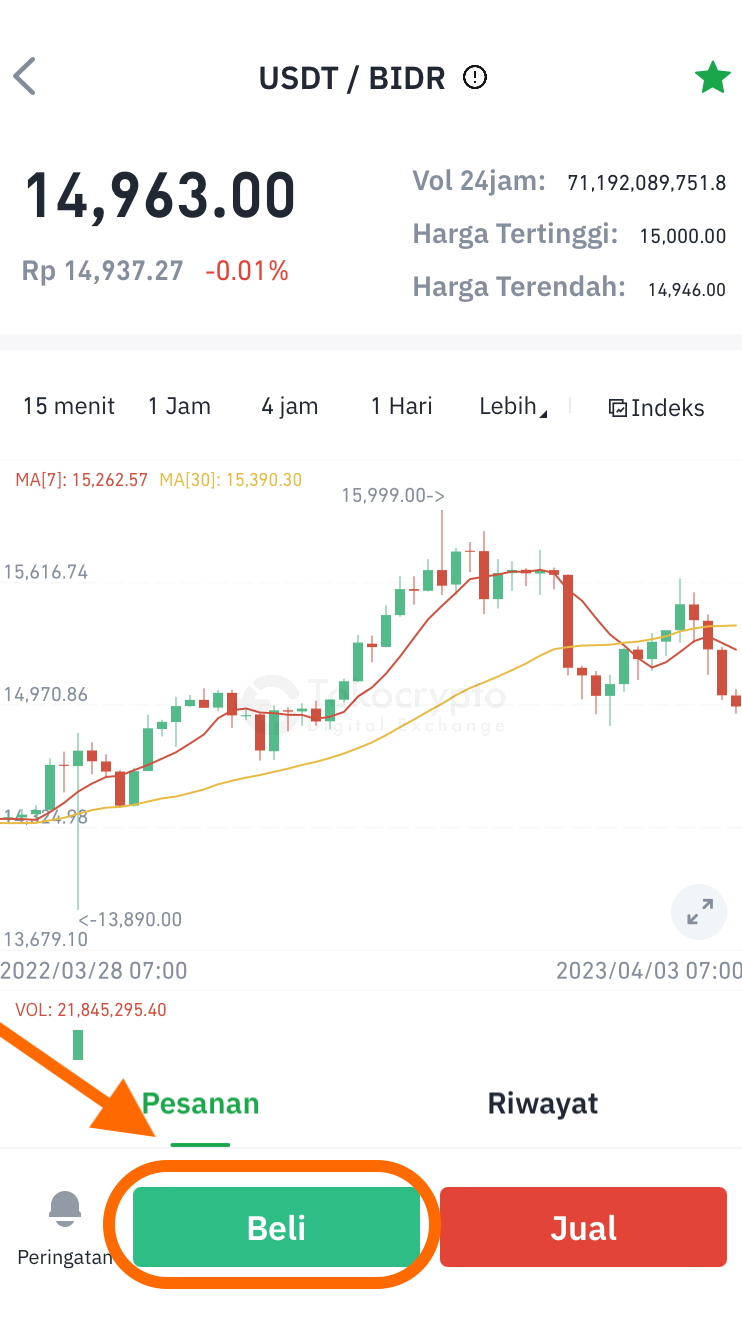Click the 15,616.74 price axis label
742x1323 pixels.
pyautogui.click(x=46, y=572)
